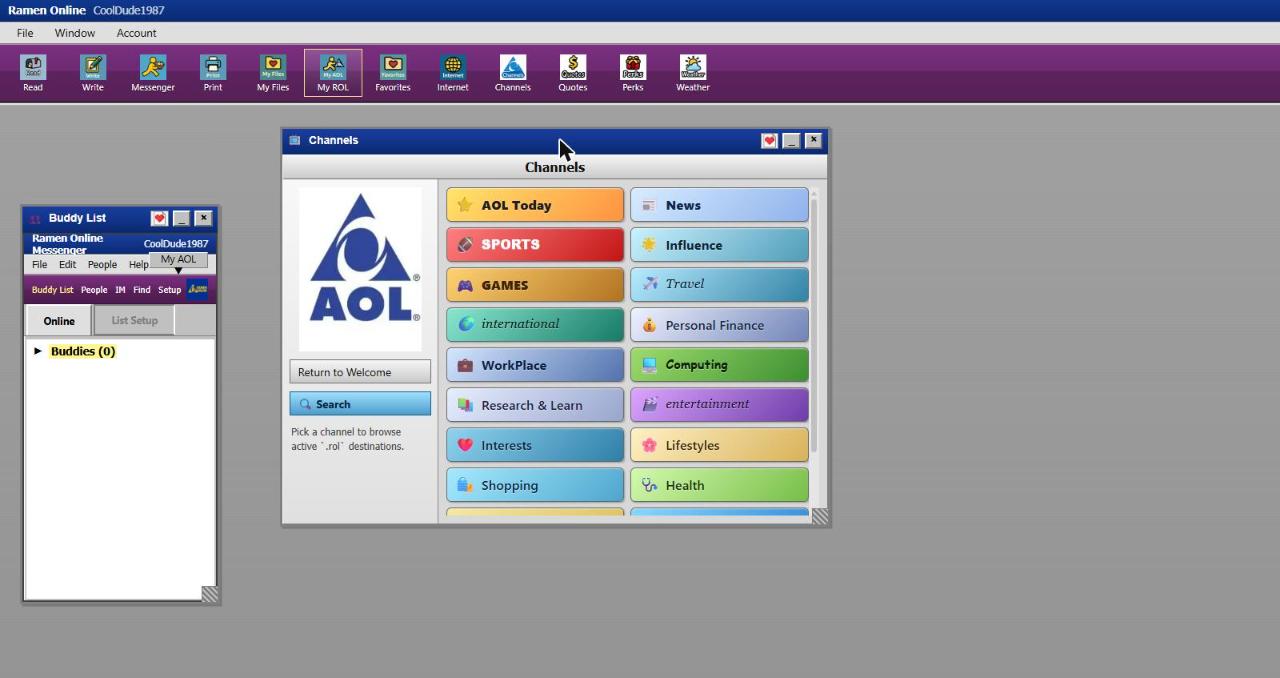Switch to the List Setup tab
Screen dimensions: 1280x678
134,321
